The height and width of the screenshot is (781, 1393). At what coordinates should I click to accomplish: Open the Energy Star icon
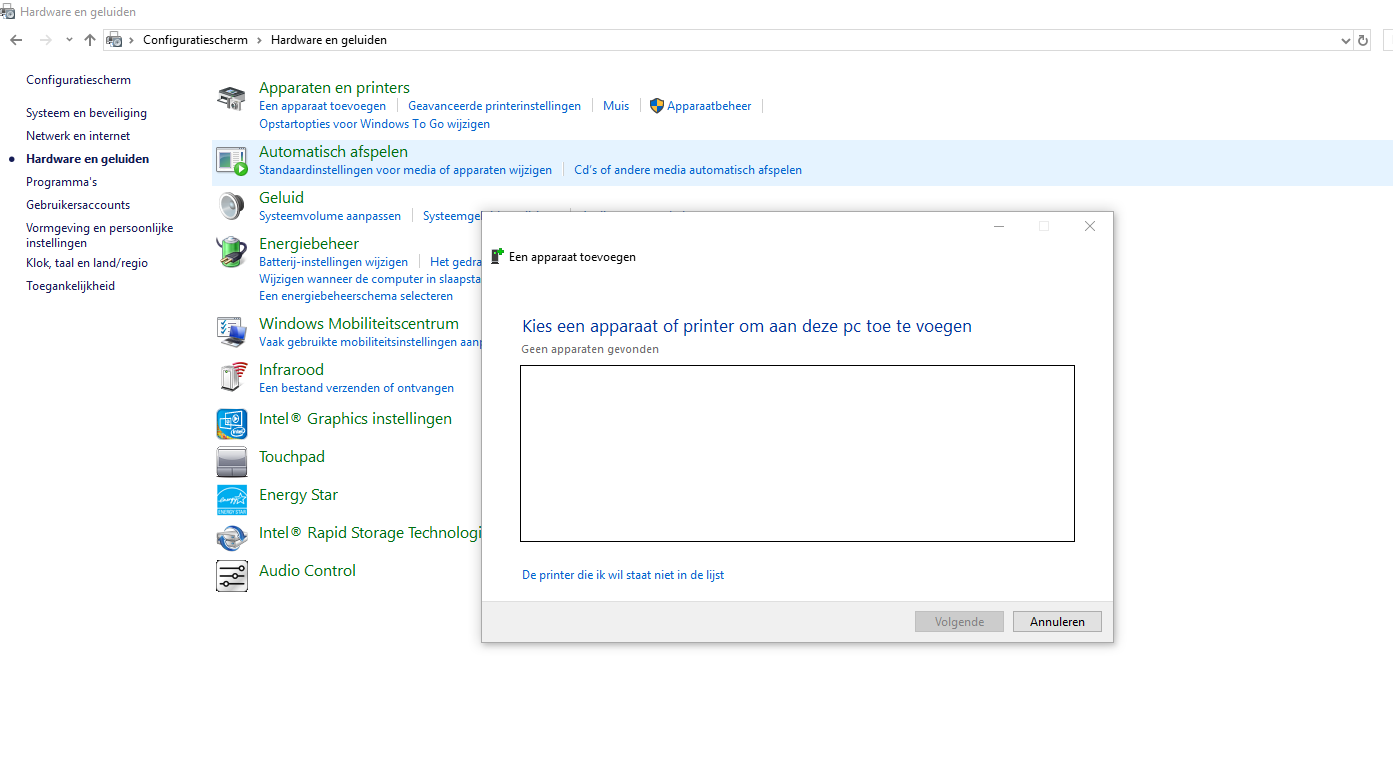tap(231, 500)
